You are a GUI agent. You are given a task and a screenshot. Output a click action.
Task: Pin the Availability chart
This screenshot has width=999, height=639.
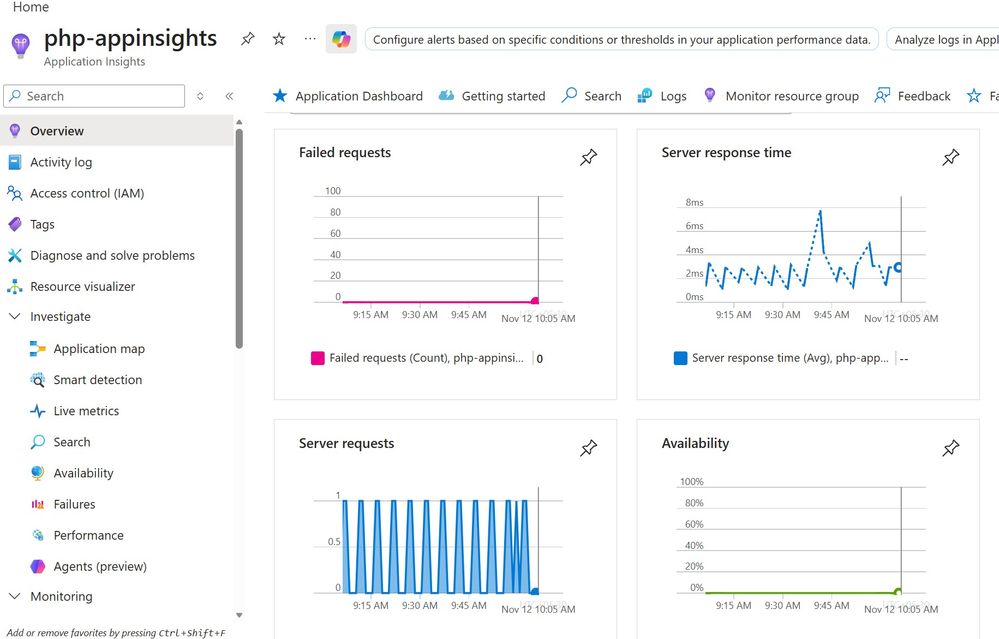[x=951, y=448]
